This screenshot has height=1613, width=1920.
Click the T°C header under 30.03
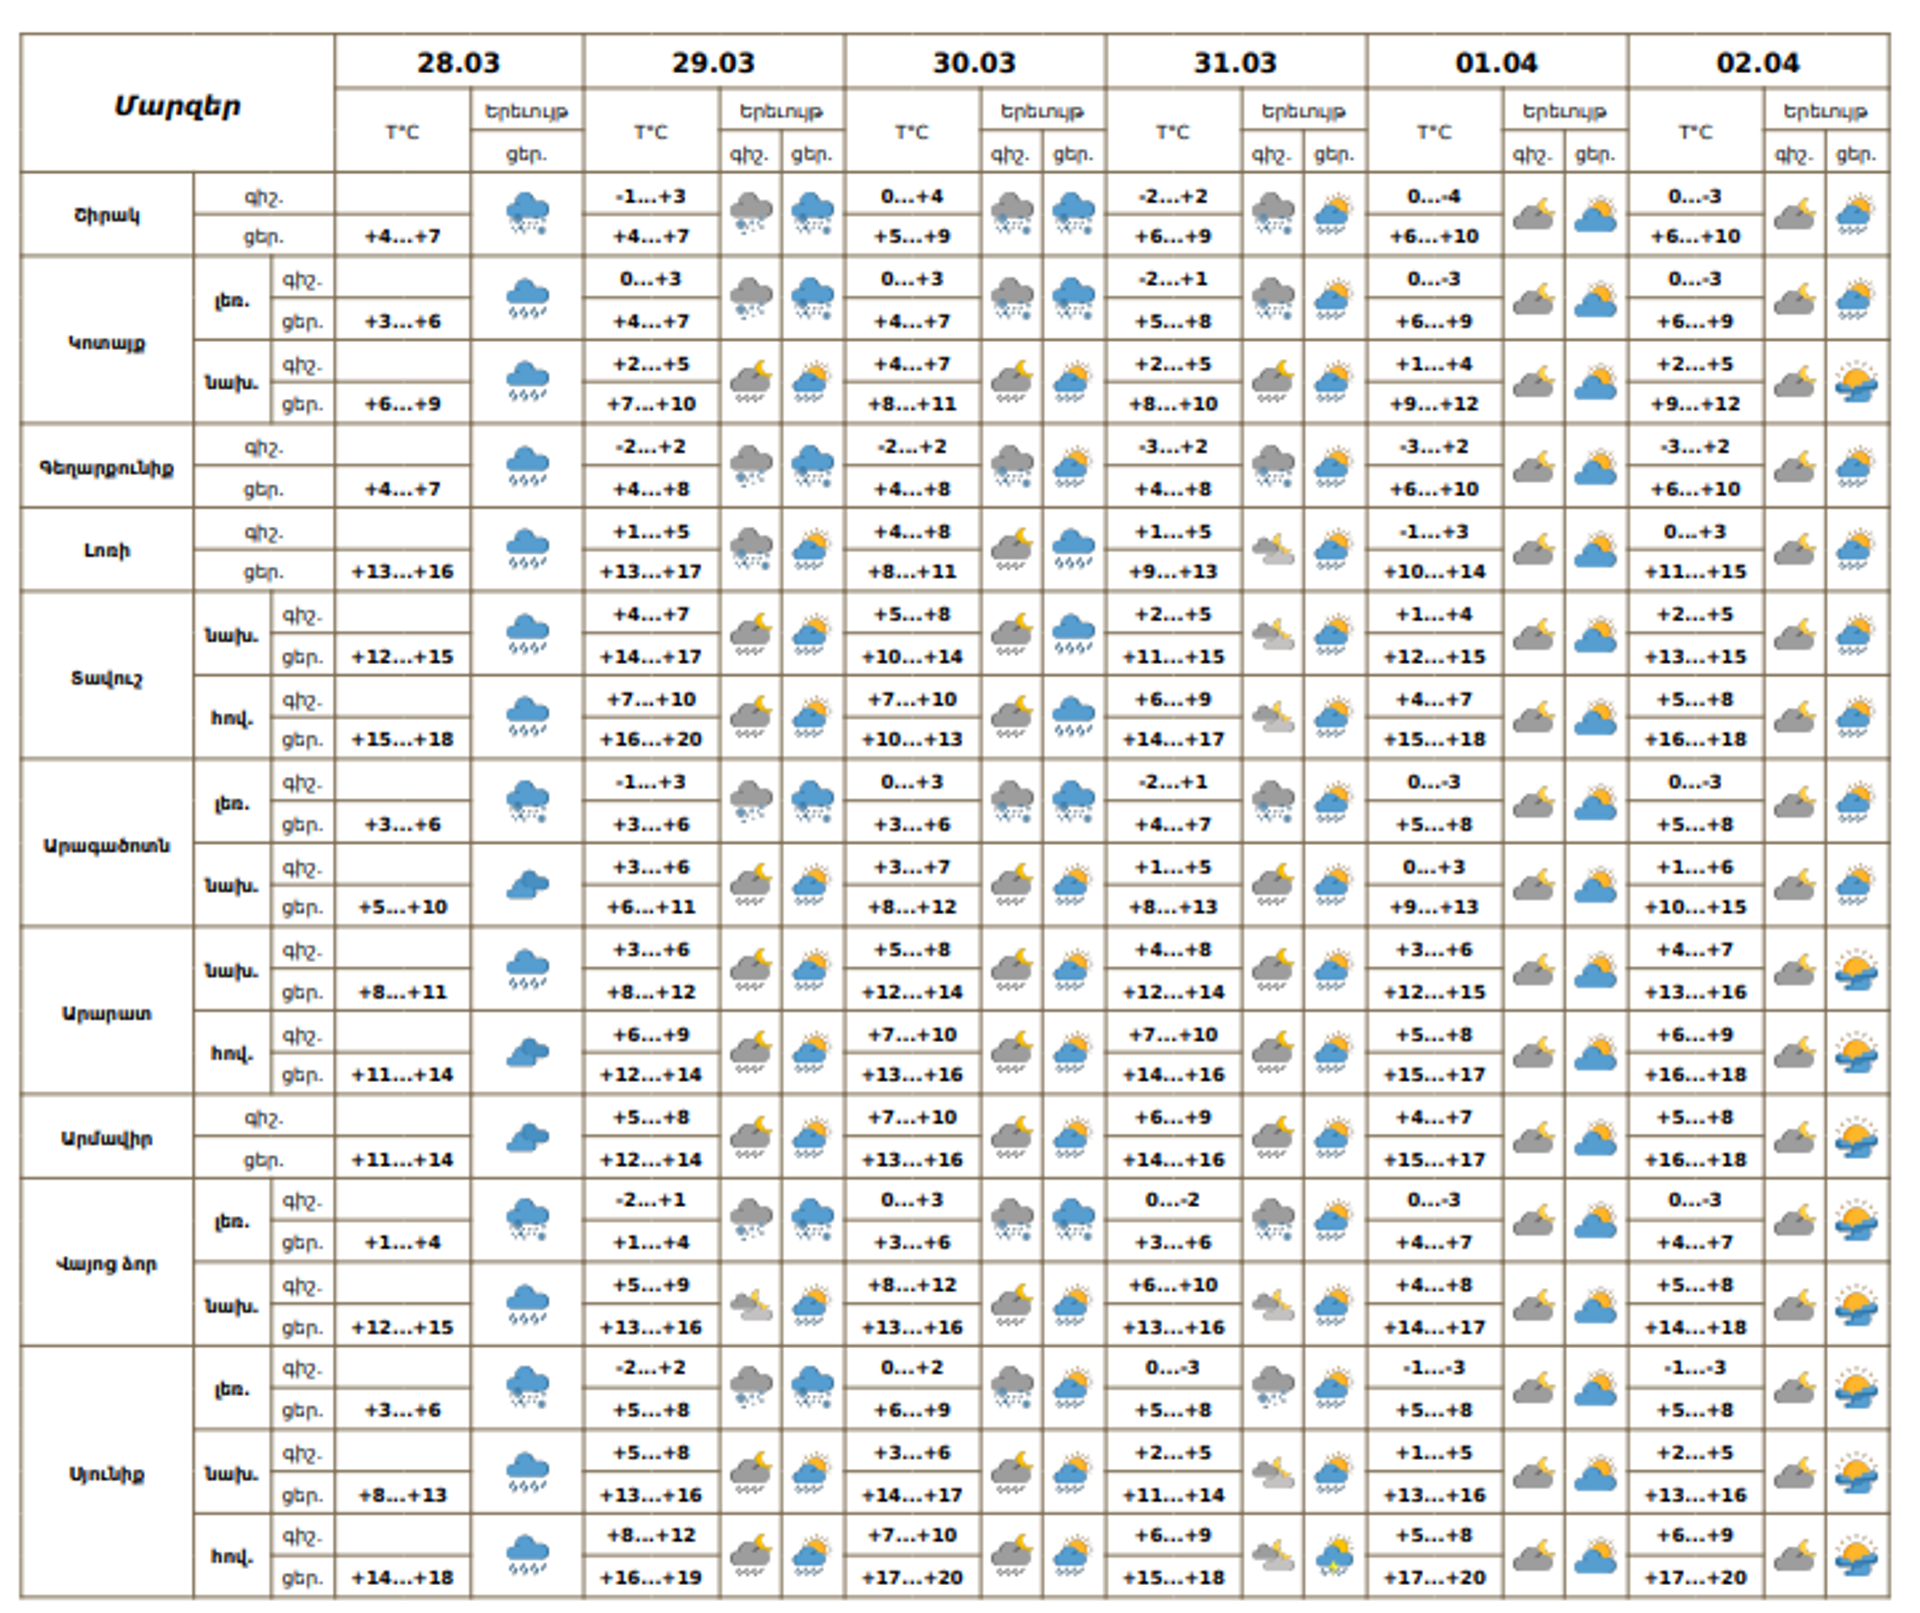click(x=911, y=132)
